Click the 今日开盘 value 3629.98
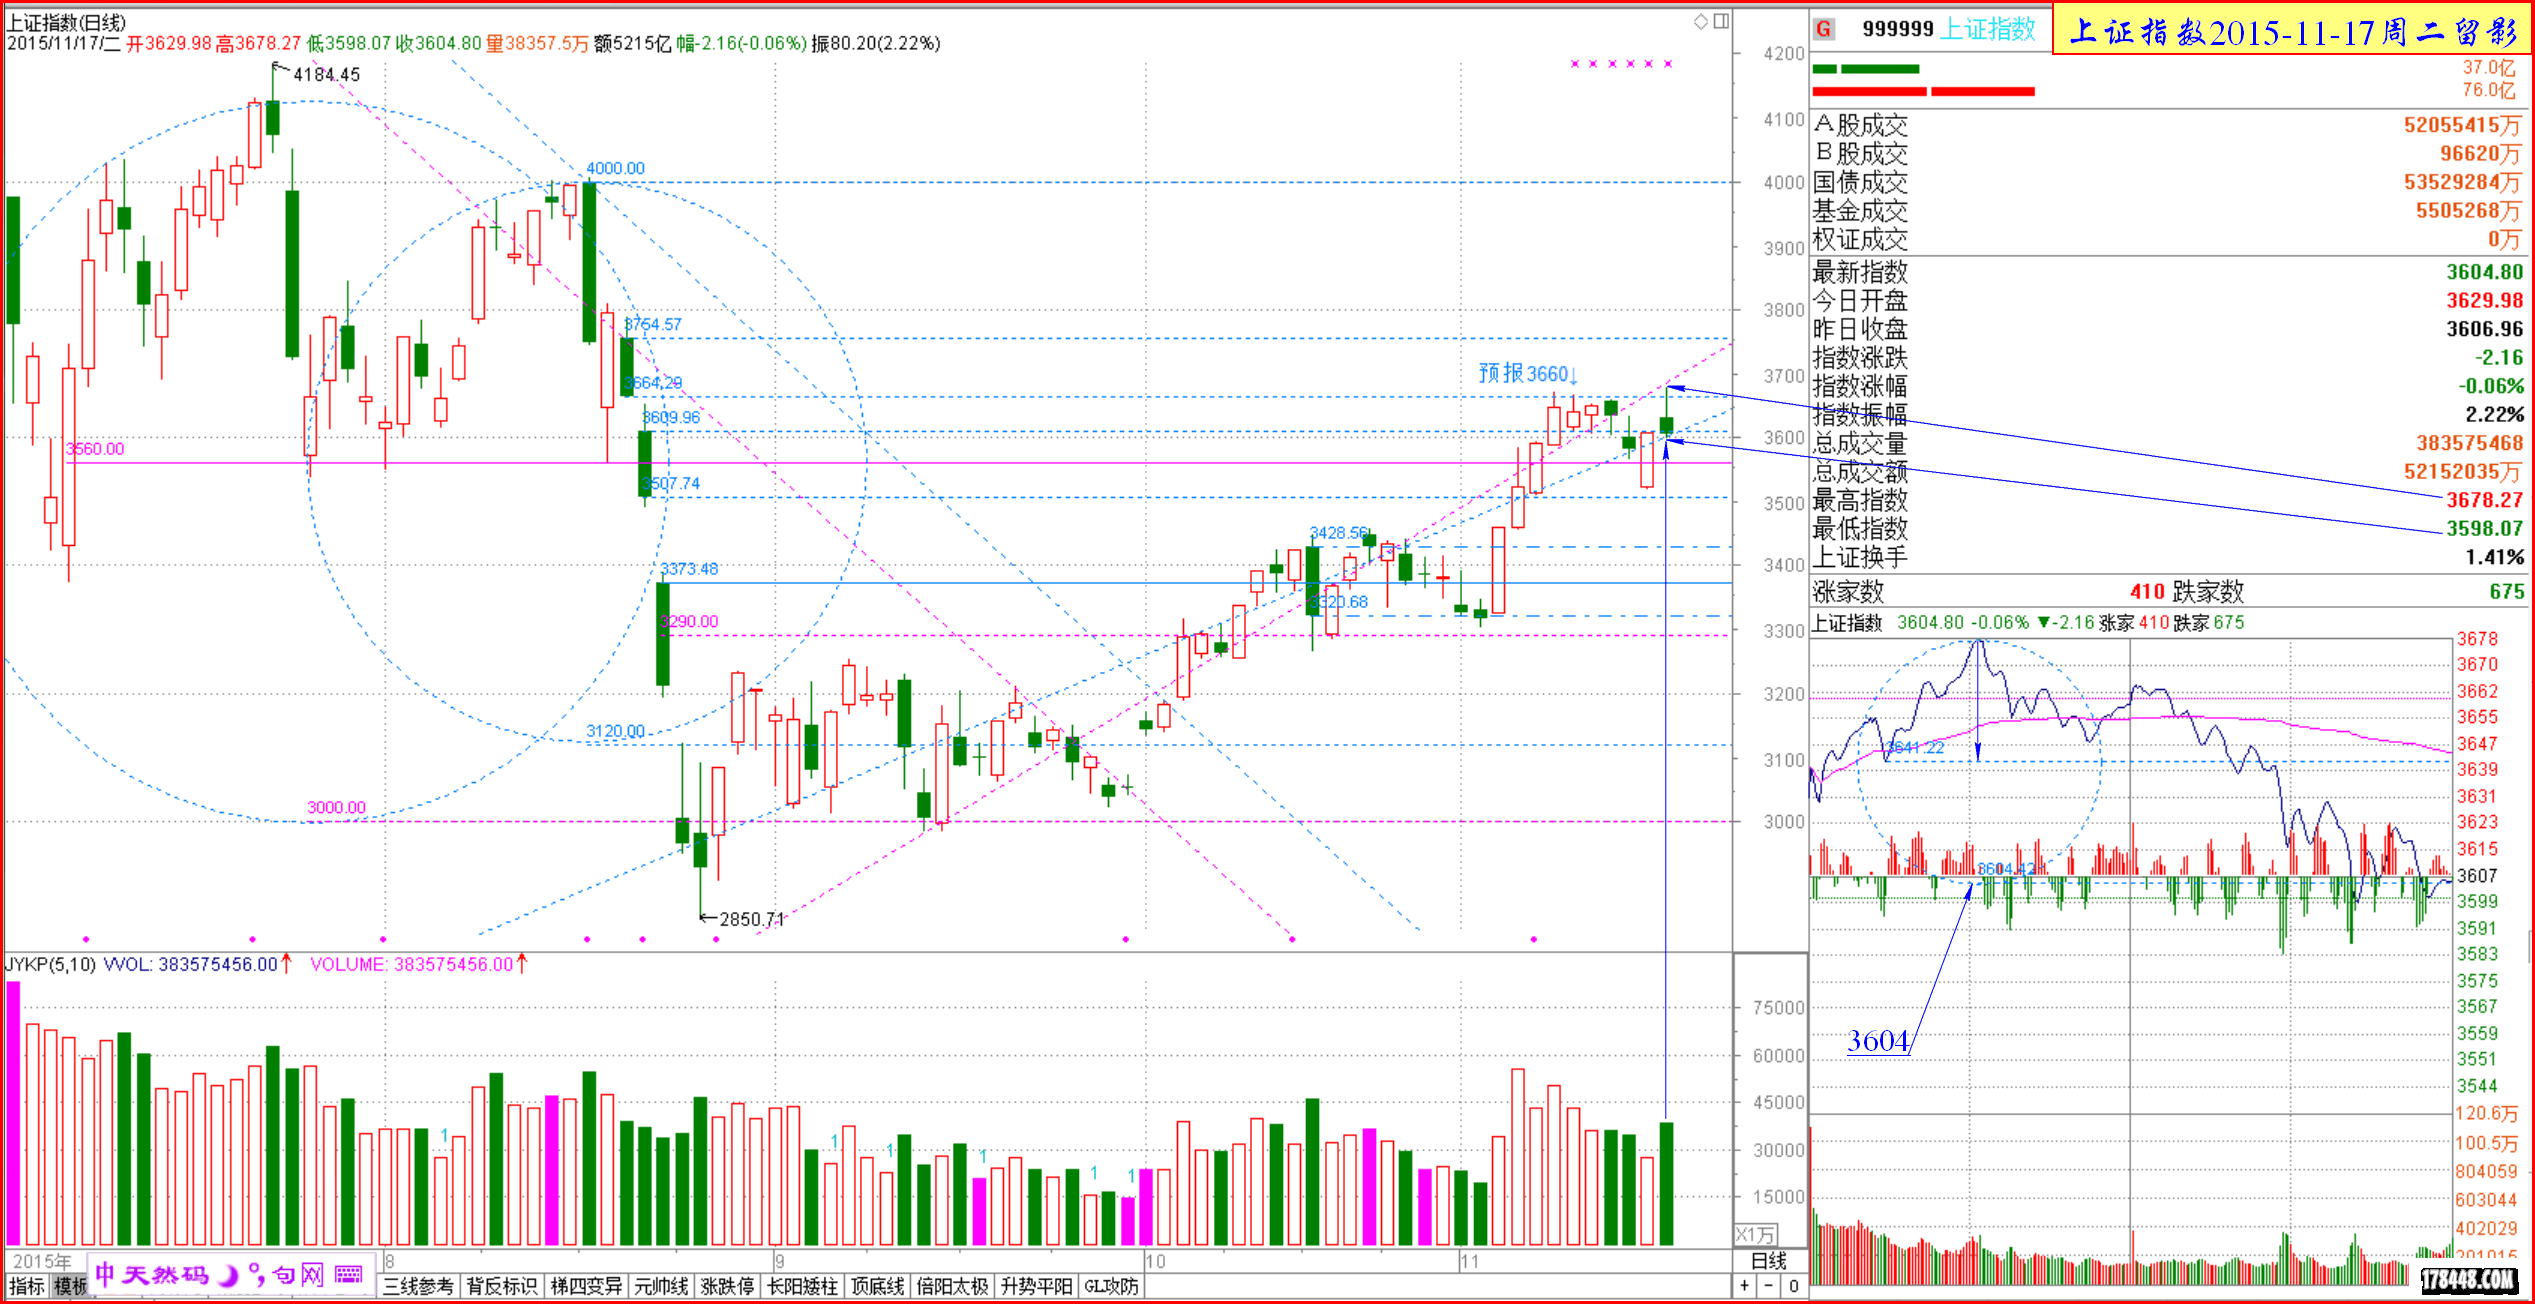This screenshot has height=1304, width=2535. (x=2484, y=301)
